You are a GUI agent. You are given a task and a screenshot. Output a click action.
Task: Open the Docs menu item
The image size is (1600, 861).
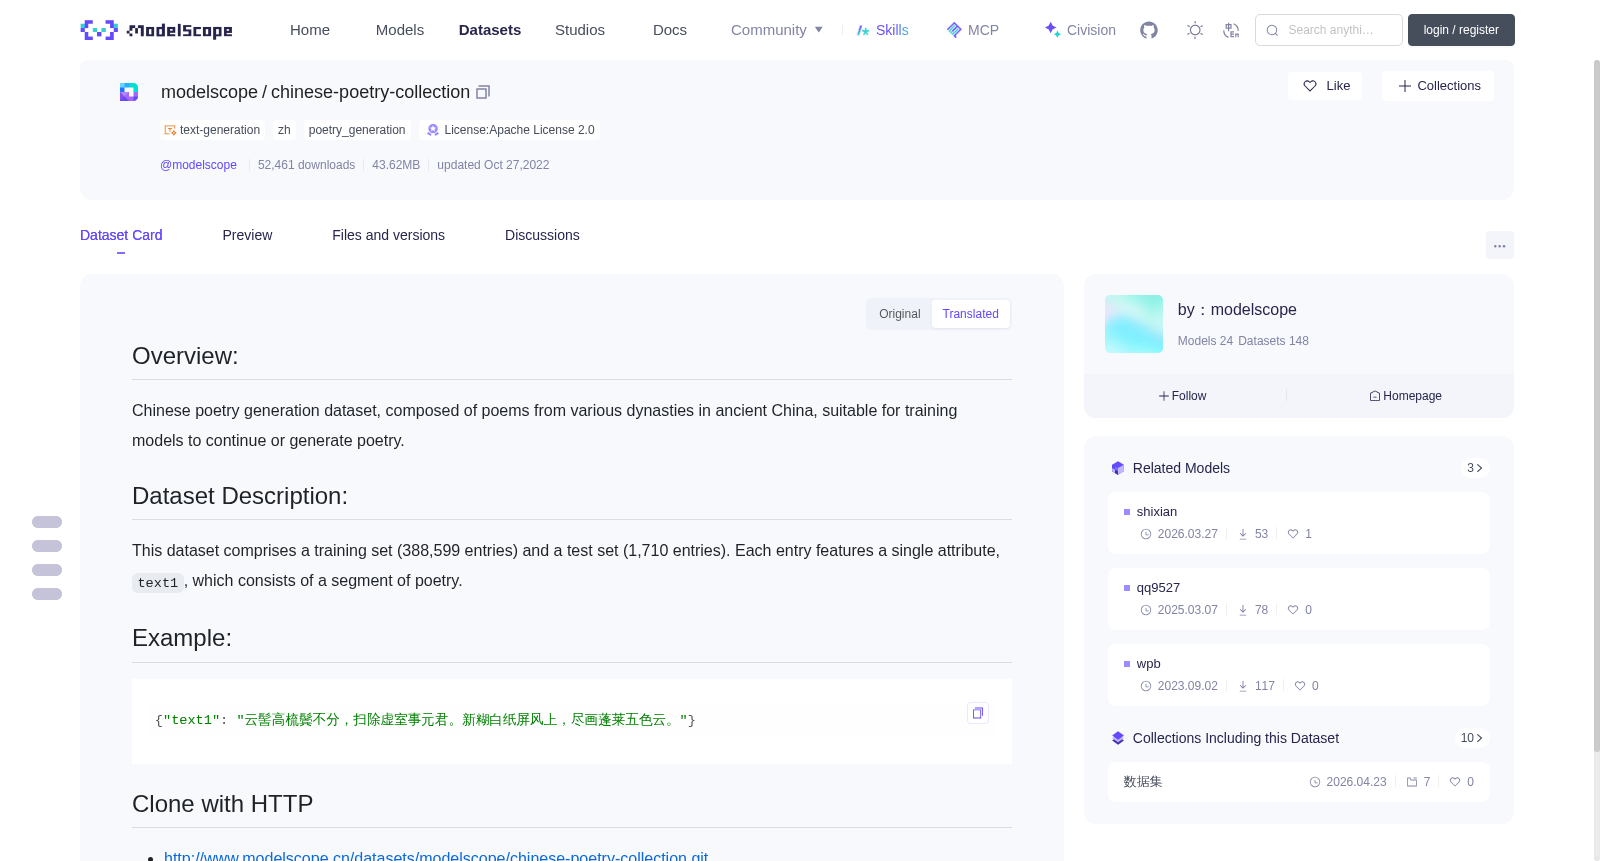pyautogui.click(x=670, y=30)
